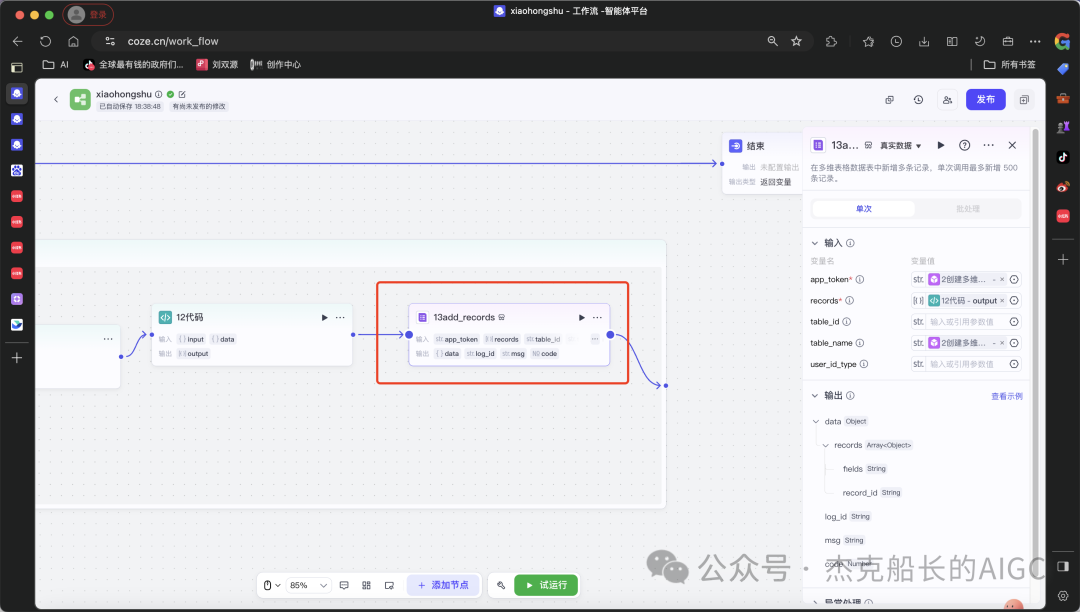Click the 登录 profile button in browser

click(x=88, y=14)
